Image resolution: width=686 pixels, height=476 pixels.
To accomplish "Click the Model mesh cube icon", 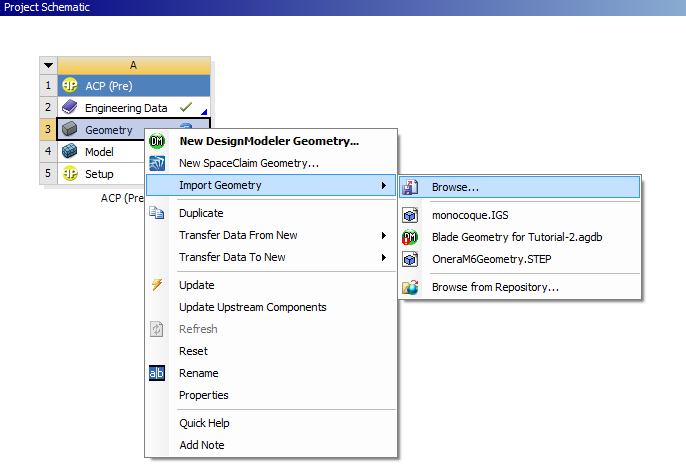I will pyautogui.click(x=70, y=151).
